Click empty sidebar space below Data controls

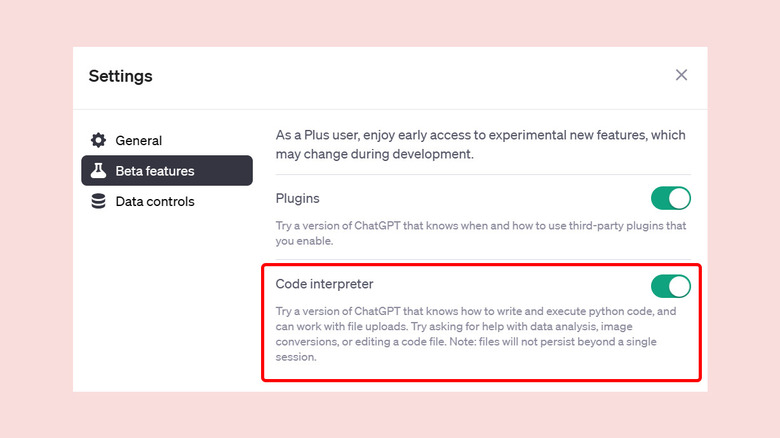pyautogui.click(x=165, y=300)
